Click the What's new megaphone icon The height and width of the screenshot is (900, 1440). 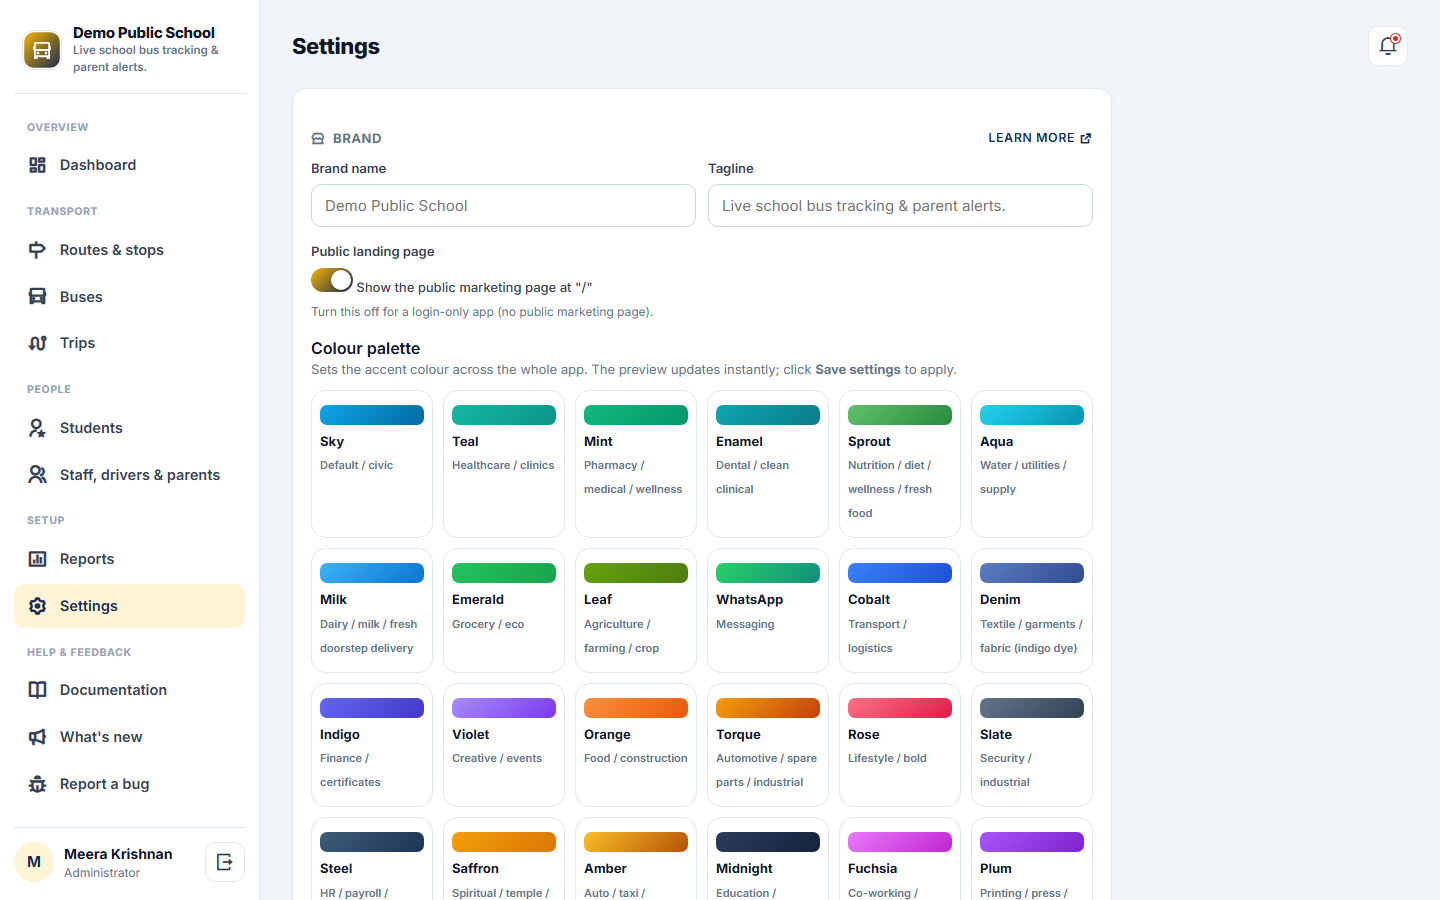37,737
